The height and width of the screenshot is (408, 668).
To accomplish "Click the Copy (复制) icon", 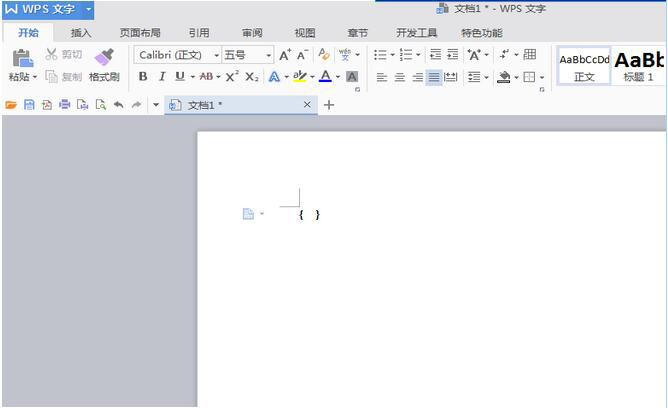I will [51, 77].
